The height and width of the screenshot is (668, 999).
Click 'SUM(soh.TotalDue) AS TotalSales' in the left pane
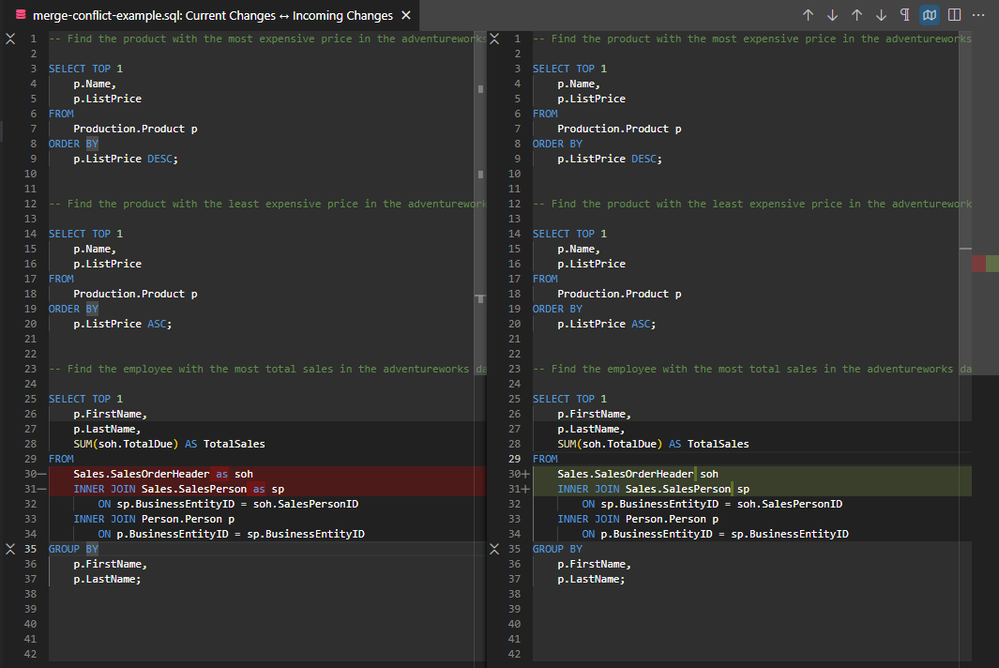169,444
